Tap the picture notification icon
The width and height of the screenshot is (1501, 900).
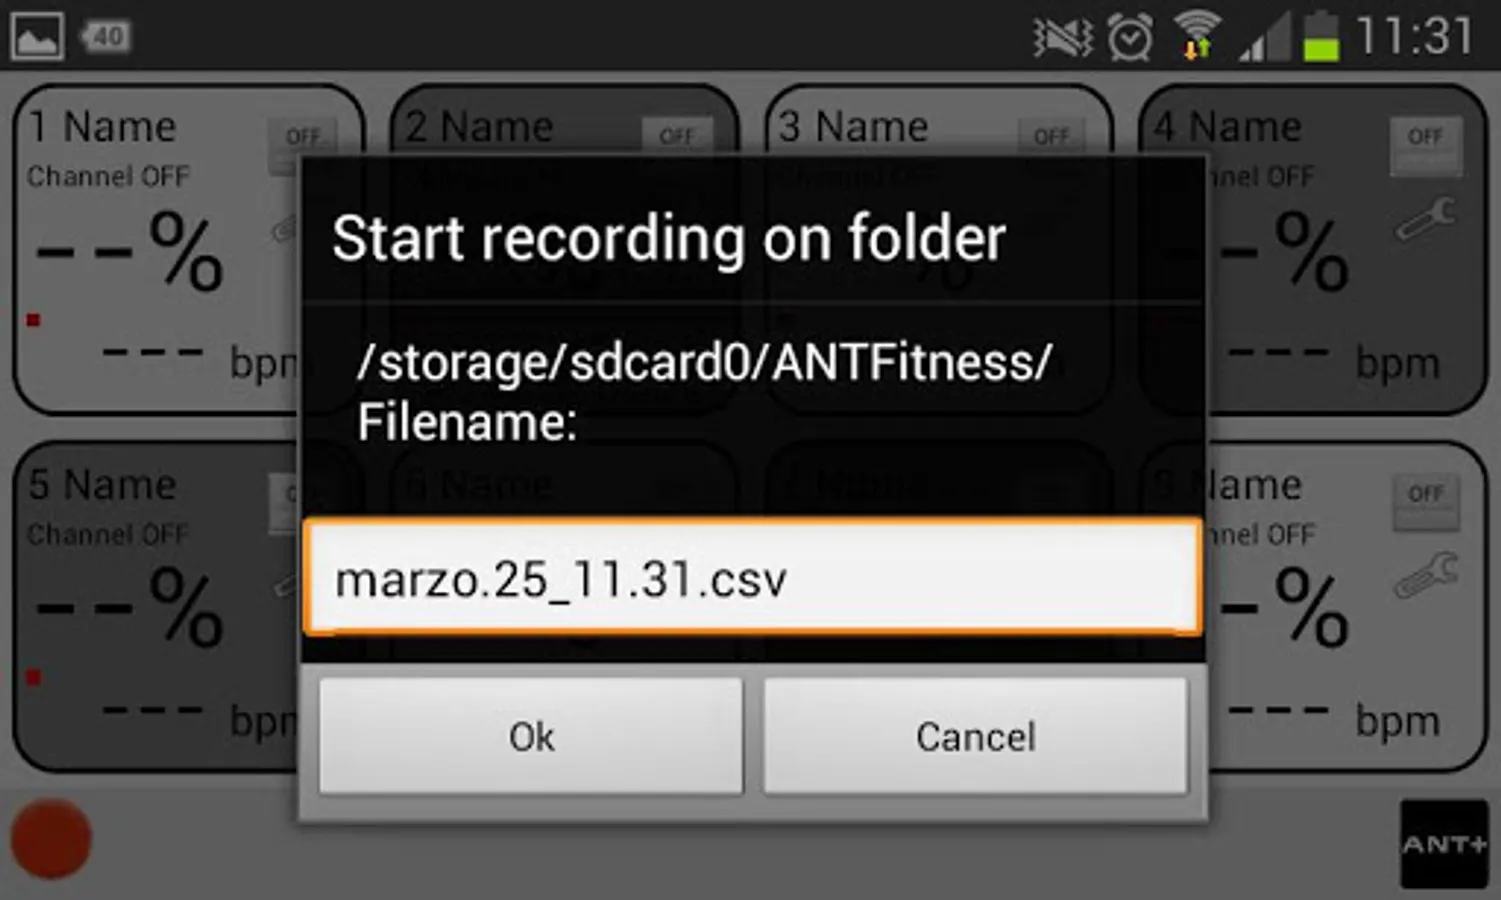(37, 36)
